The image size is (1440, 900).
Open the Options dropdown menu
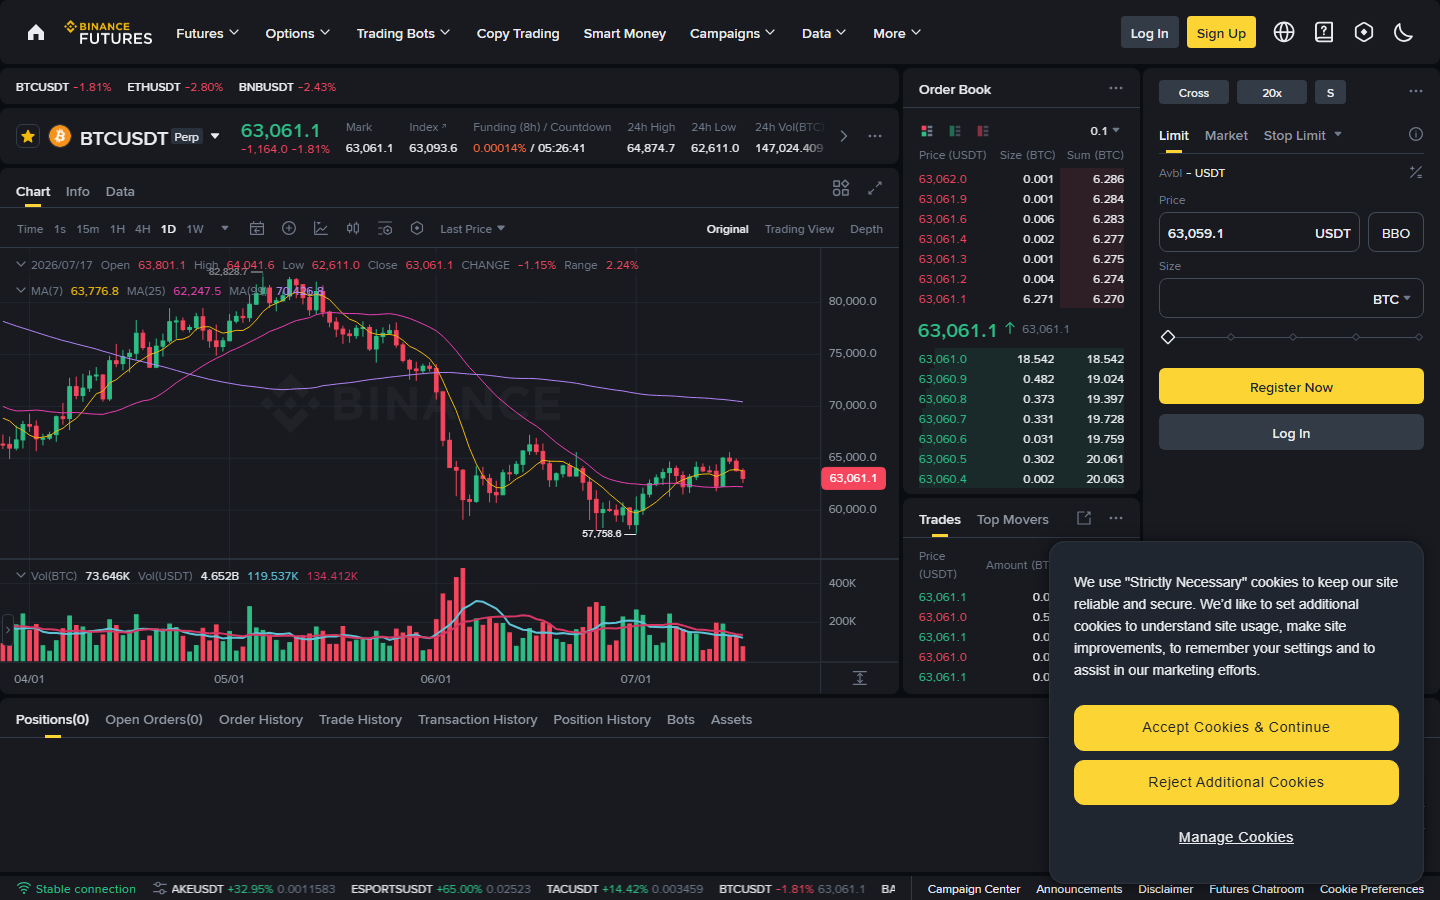tap(297, 33)
